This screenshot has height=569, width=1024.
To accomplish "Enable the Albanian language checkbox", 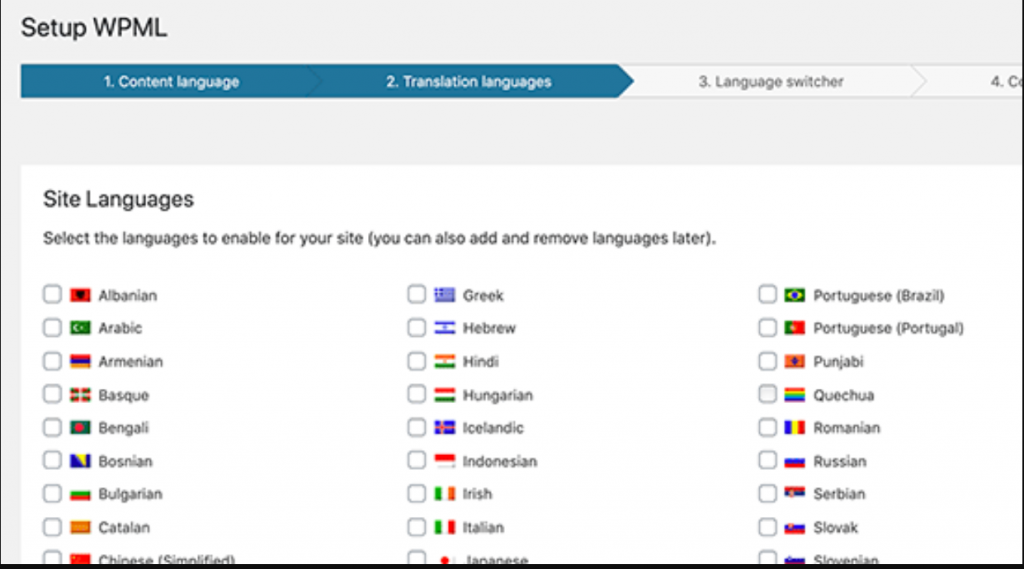I will [52, 294].
